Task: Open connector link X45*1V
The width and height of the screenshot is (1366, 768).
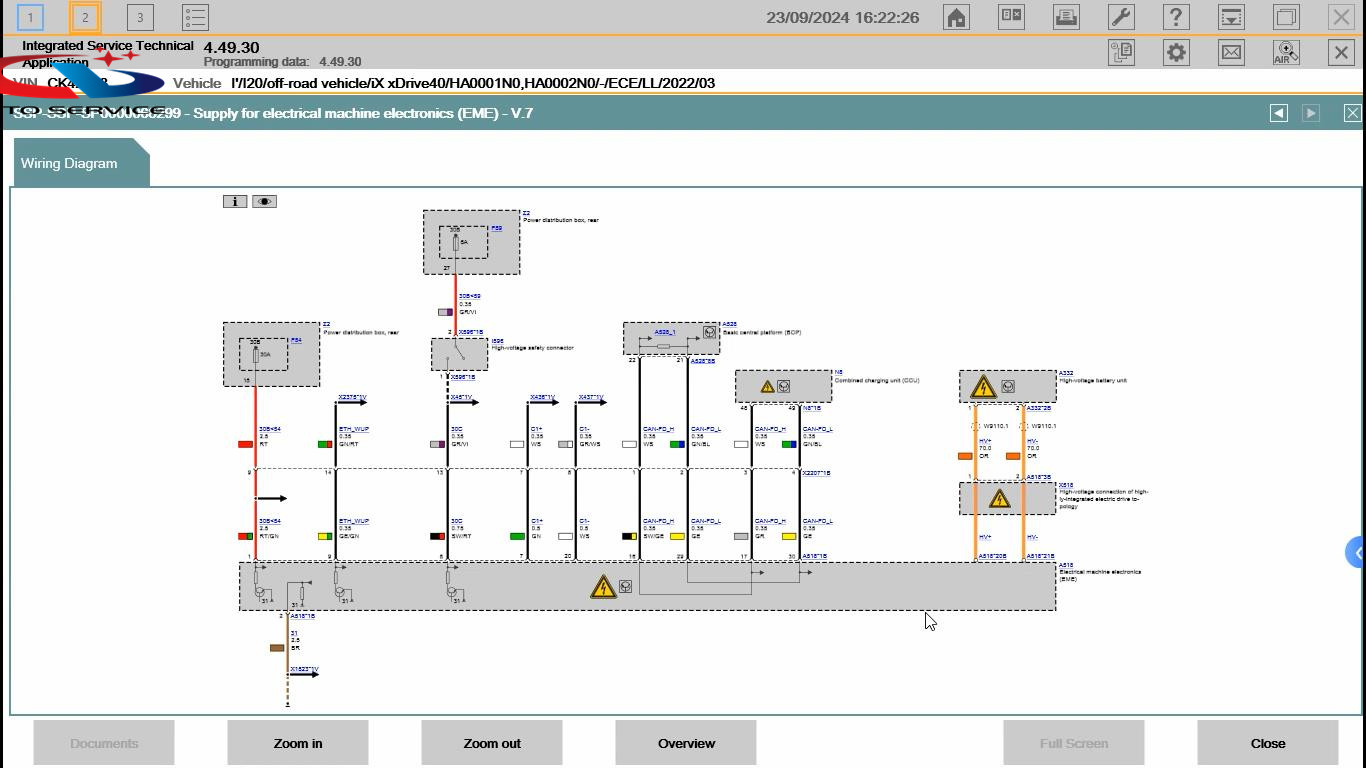Action: coord(461,397)
